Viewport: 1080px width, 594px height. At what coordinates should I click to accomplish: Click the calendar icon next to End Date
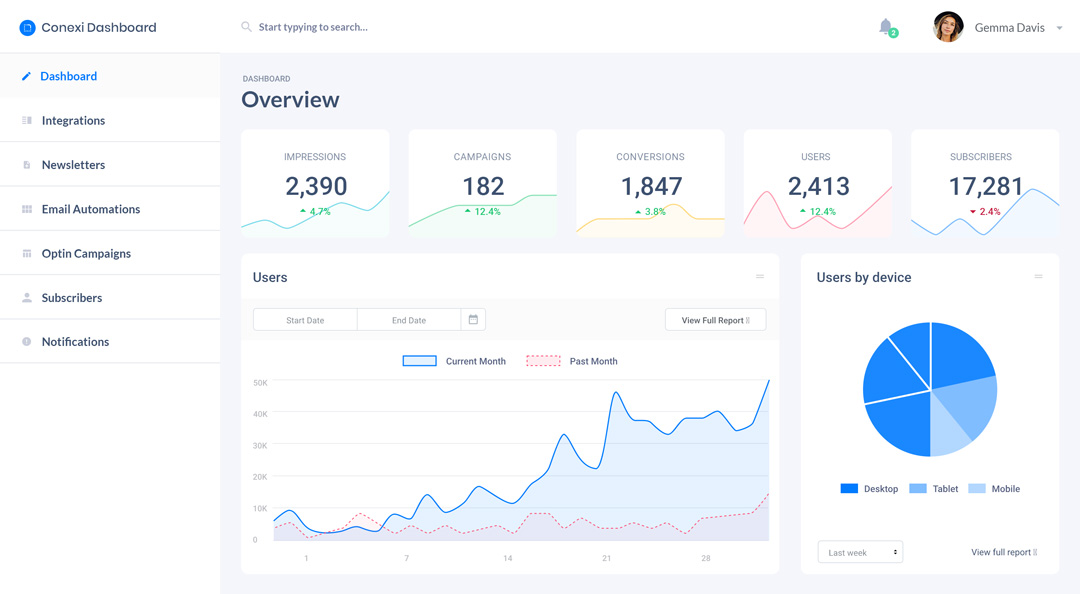472,319
